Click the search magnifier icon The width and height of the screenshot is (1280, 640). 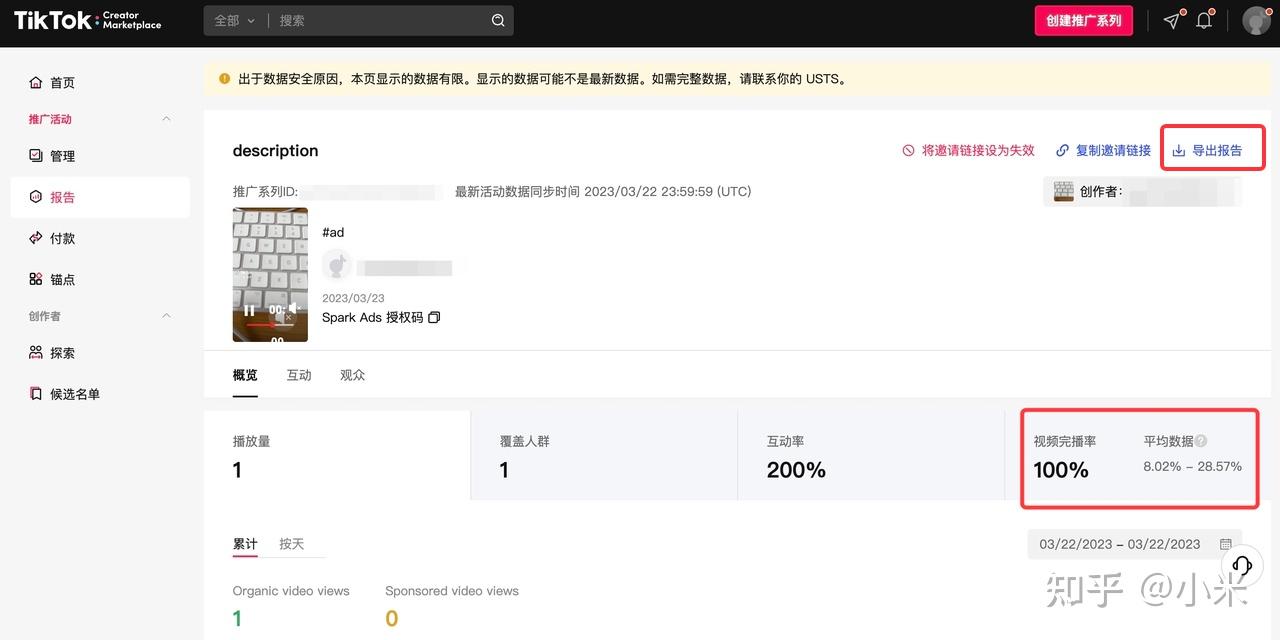click(x=498, y=20)
